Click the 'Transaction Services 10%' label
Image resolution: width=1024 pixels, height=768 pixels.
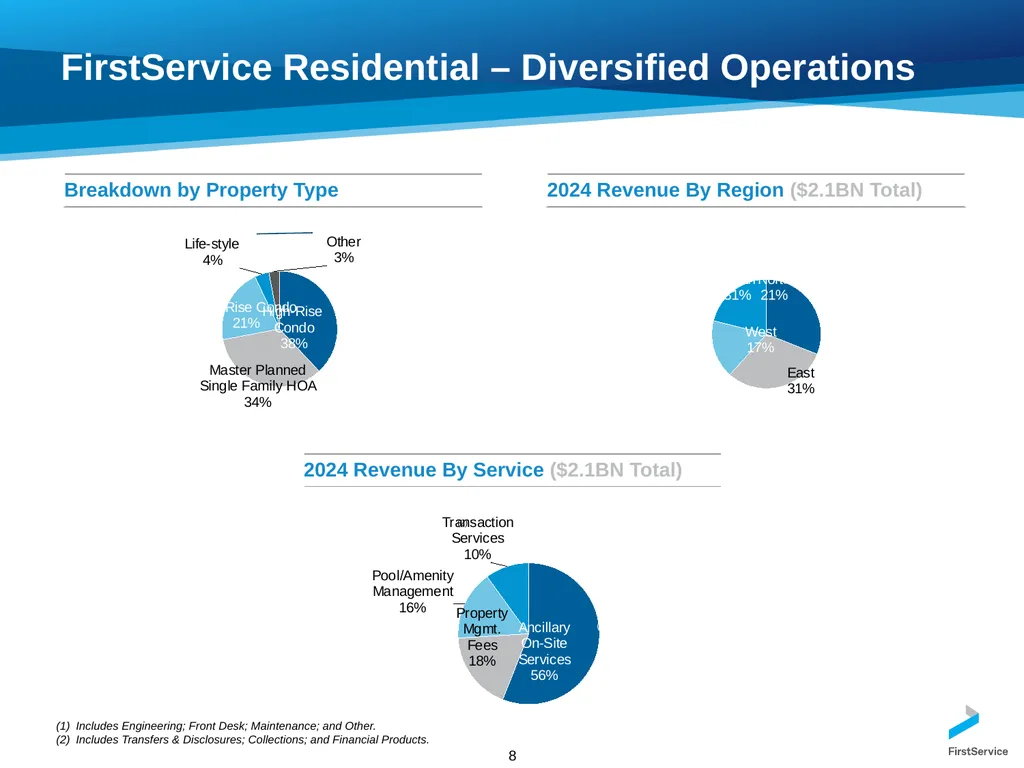[x=477, y=538]
